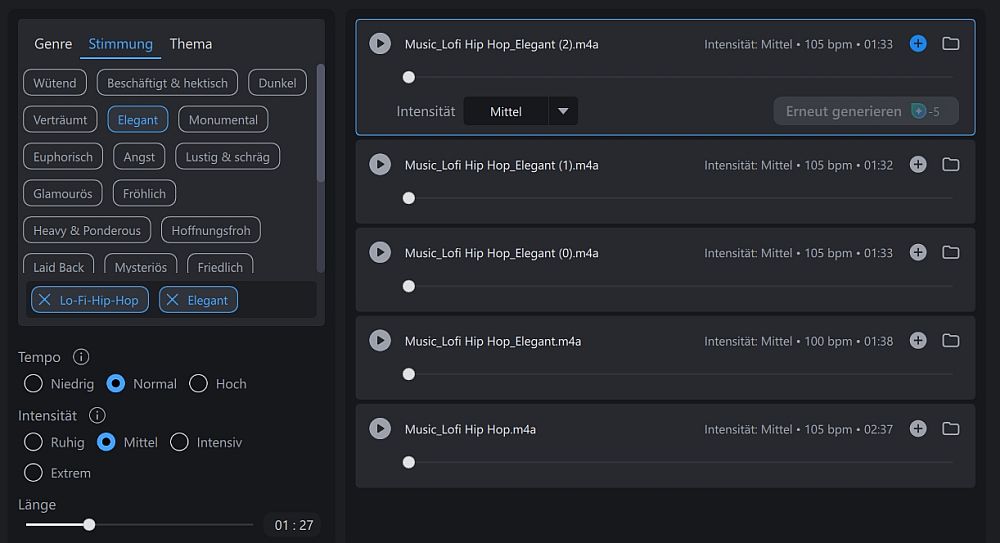Remove the Elegant selected tag
This screenshot has width=1000, height=543.
[x=172, y=300]
